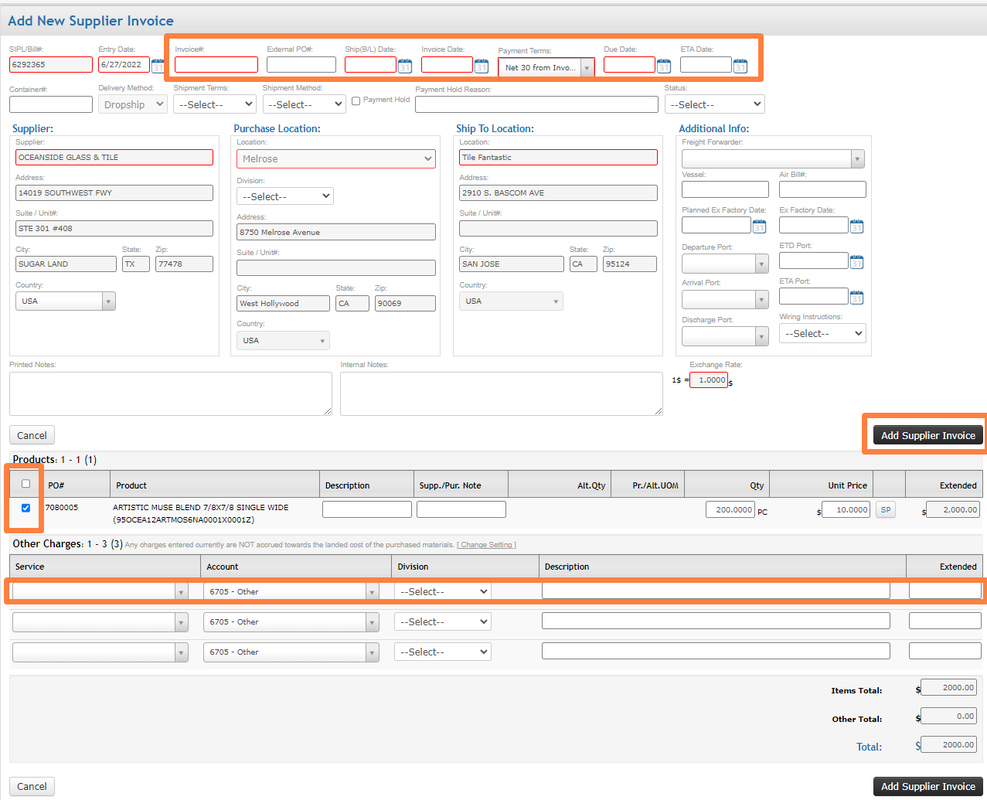Click the Exchange Rate field

pos(709,380)
